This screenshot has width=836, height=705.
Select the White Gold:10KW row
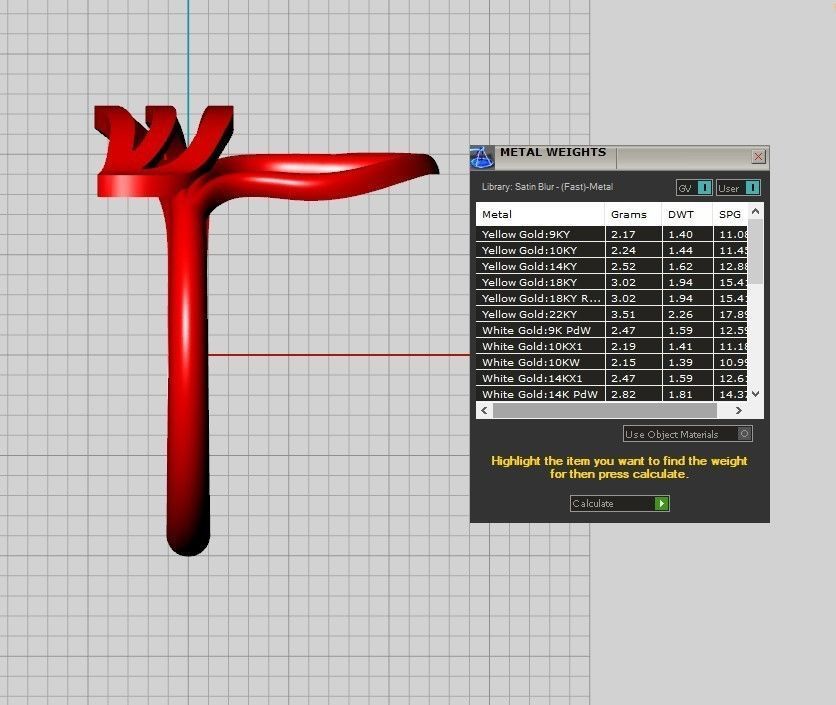pos(612,362)
